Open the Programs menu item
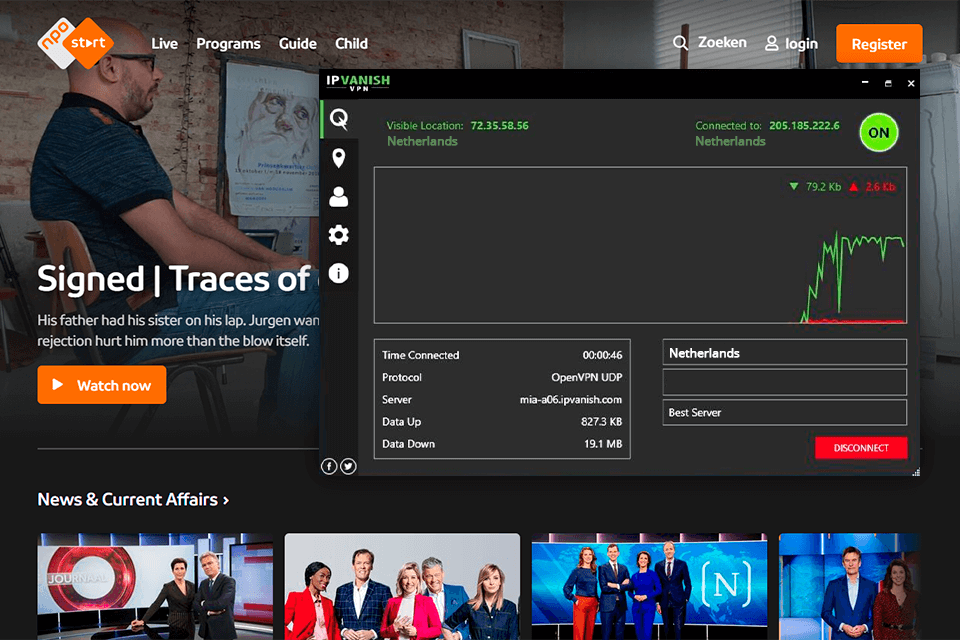 tap(228, 43)
